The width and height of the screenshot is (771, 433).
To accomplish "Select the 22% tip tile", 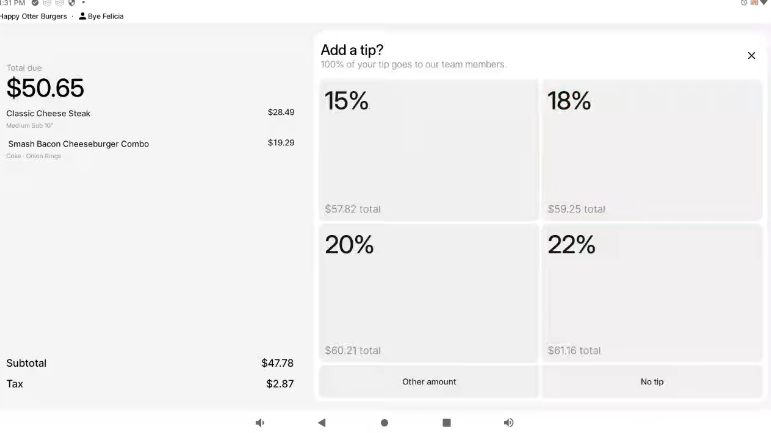I will [x=652, y=292].
